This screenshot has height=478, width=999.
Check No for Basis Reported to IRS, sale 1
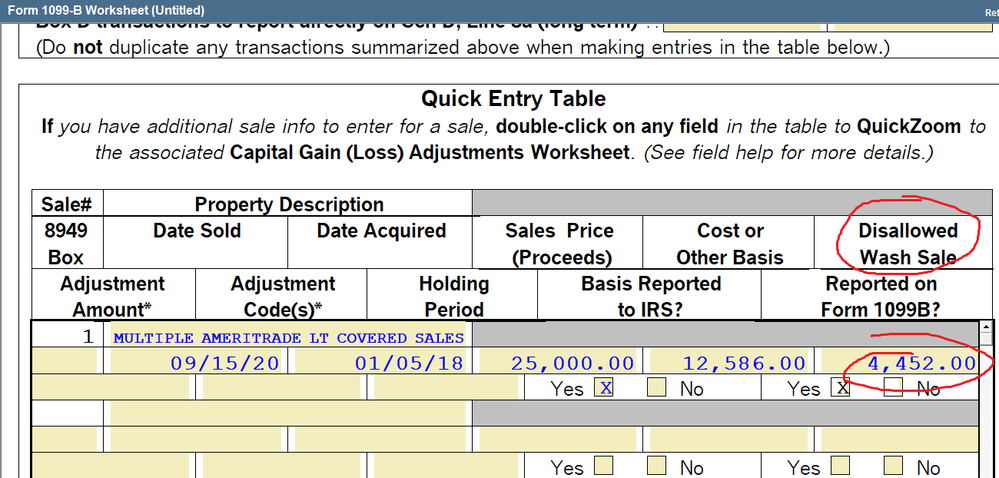click(x=656, y=388)
